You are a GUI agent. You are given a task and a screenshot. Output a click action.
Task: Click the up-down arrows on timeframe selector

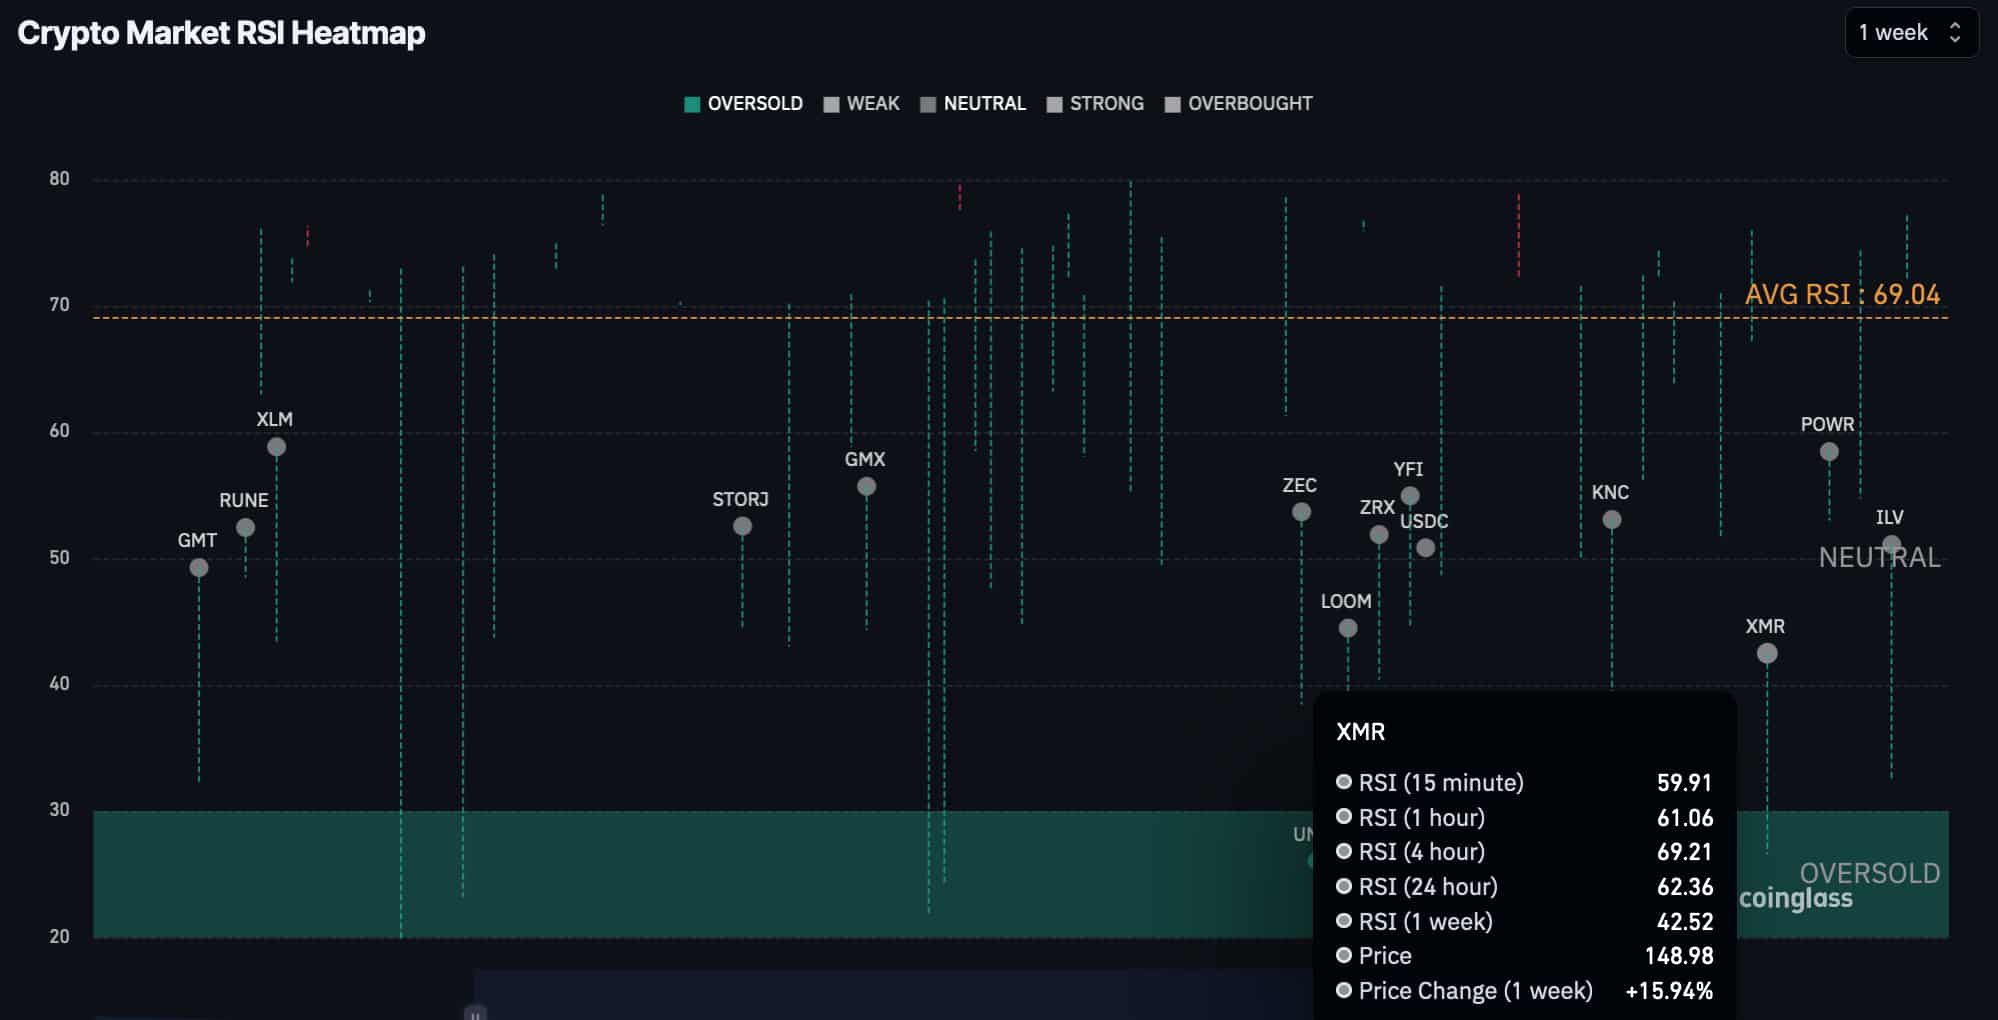(x=1955, y=33)
